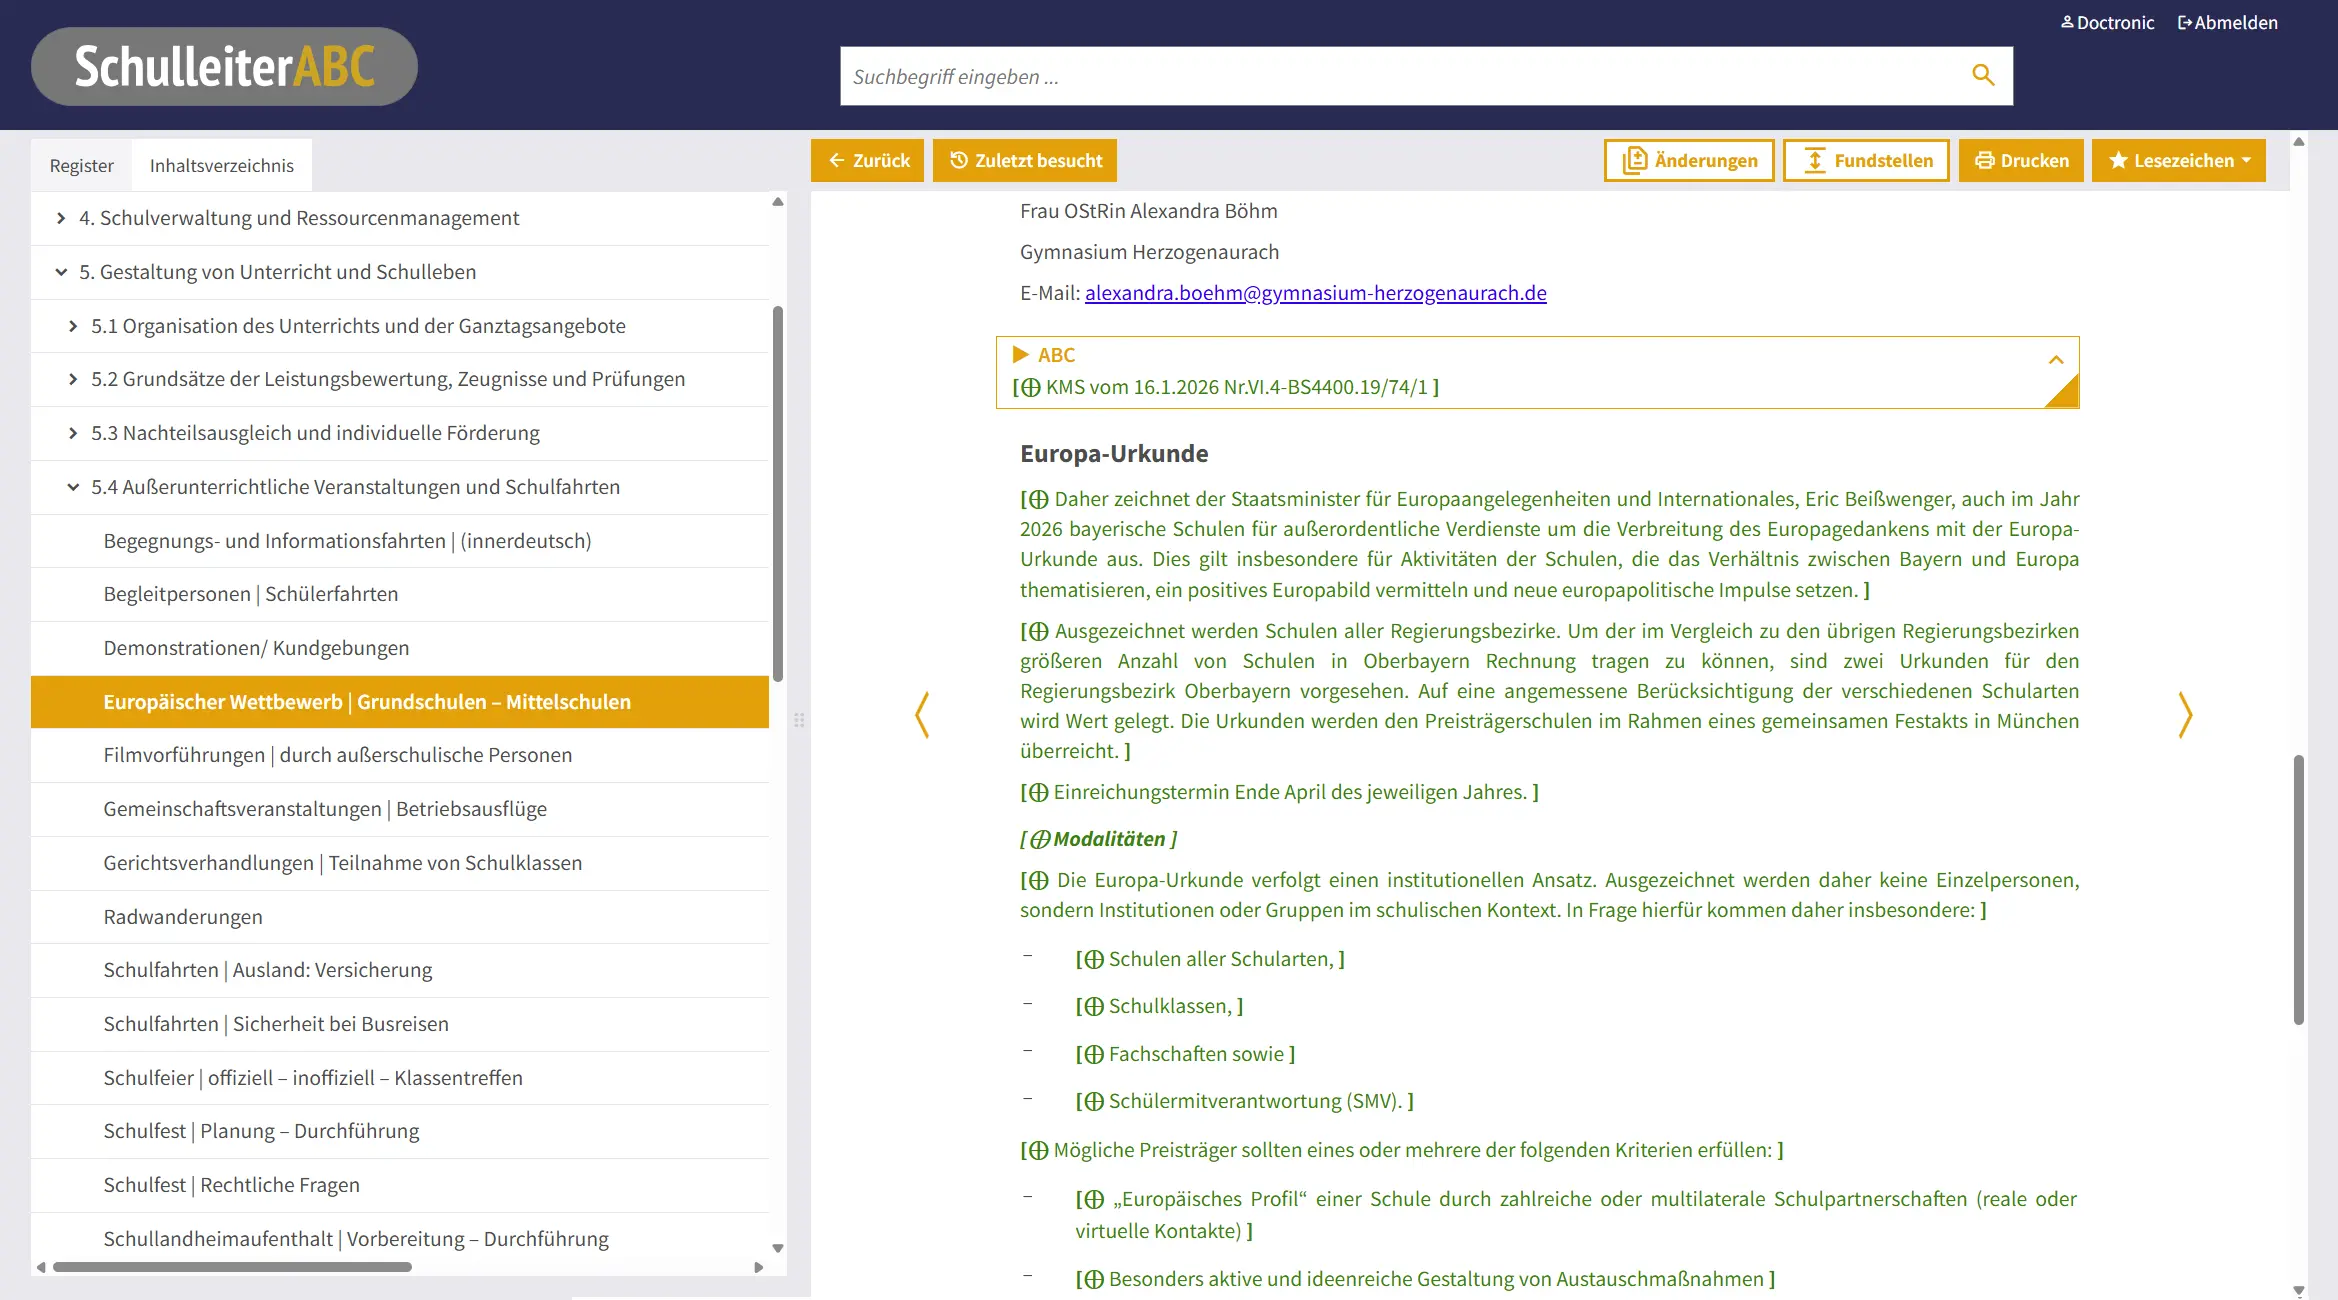
Task: Expand chapter 4 Schulverwaltung und Ressourcenmanagement
Action: (x=61, y=218)
